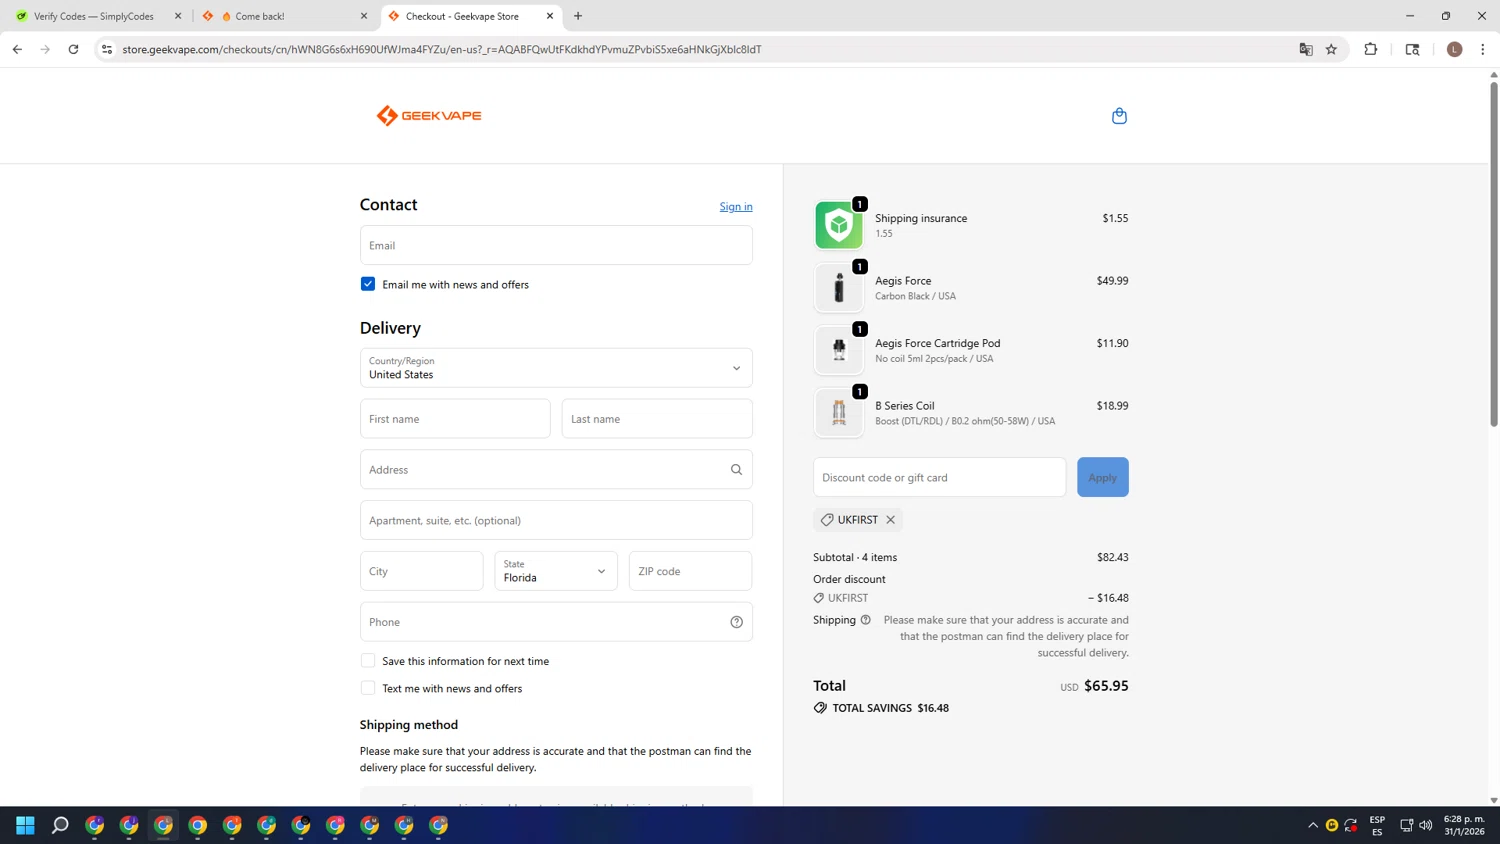Check Text me with news and offers

368,688
